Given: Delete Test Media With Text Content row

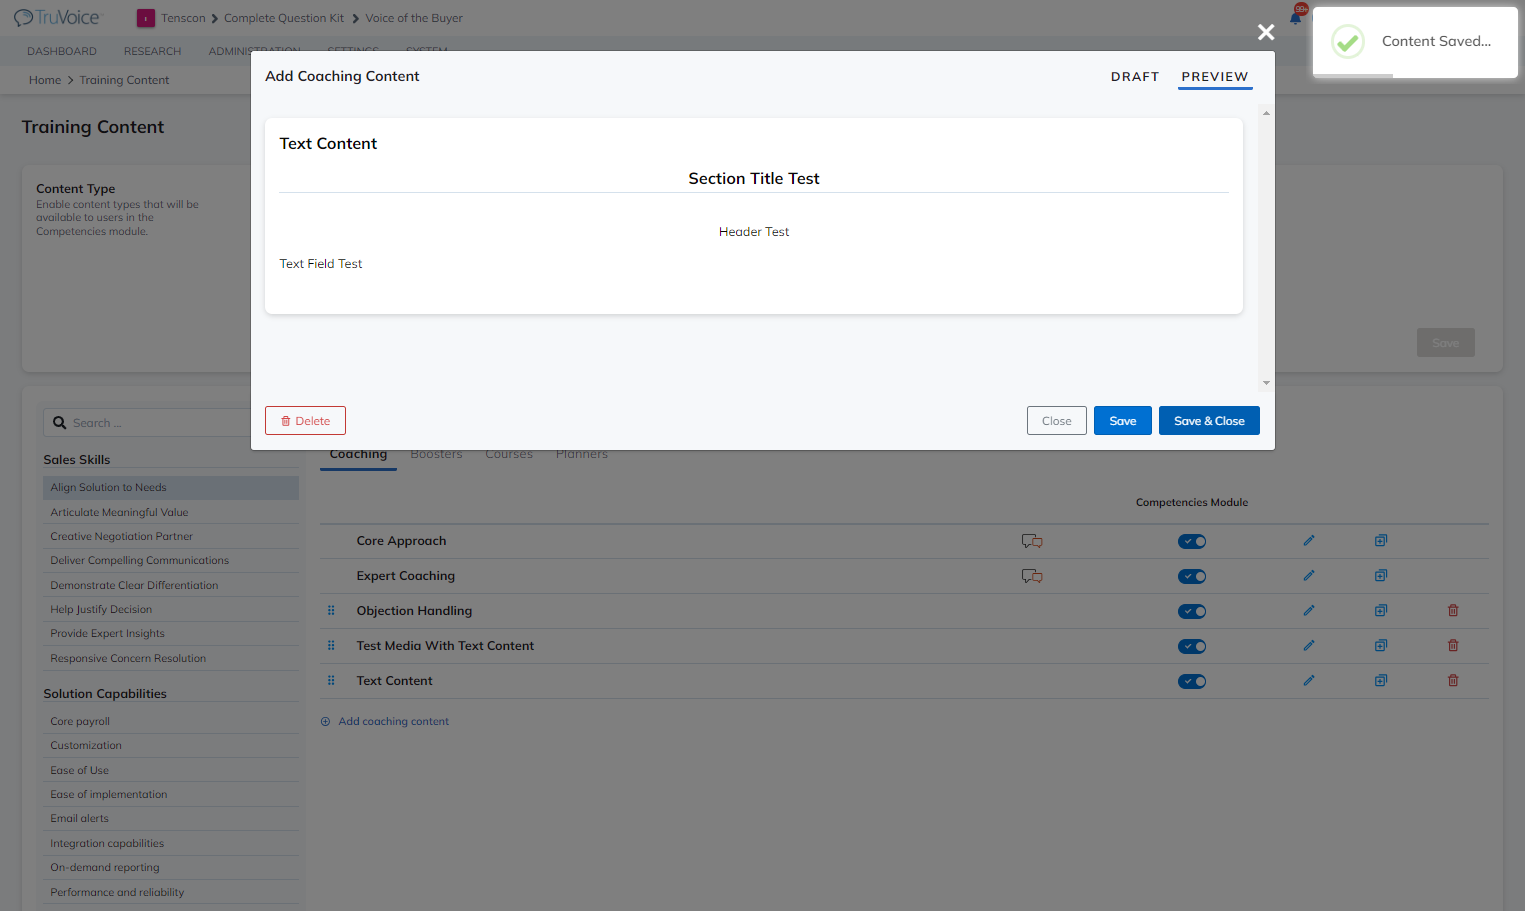Looking at the screenshot, I should tap(1453, 646).
